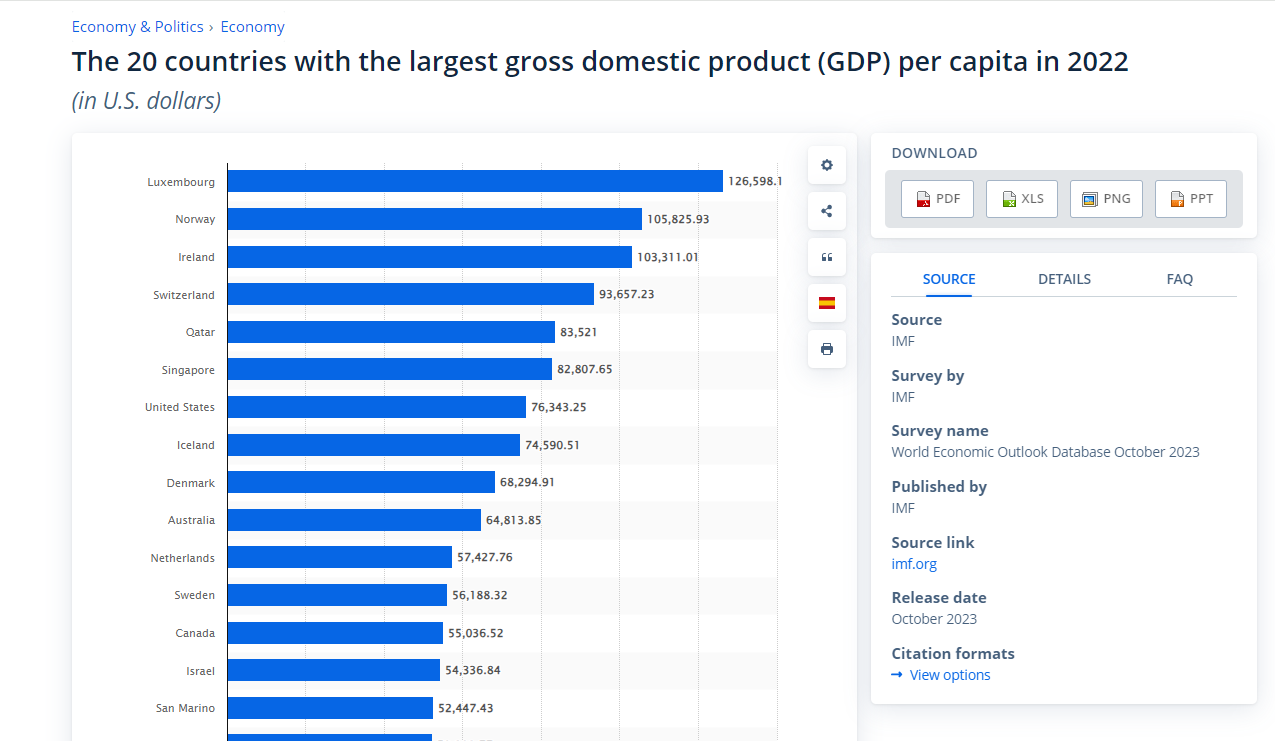Download the chart as PPT
The width and height of the screenshot is (1275, 741).
(x=1190, y=199)
